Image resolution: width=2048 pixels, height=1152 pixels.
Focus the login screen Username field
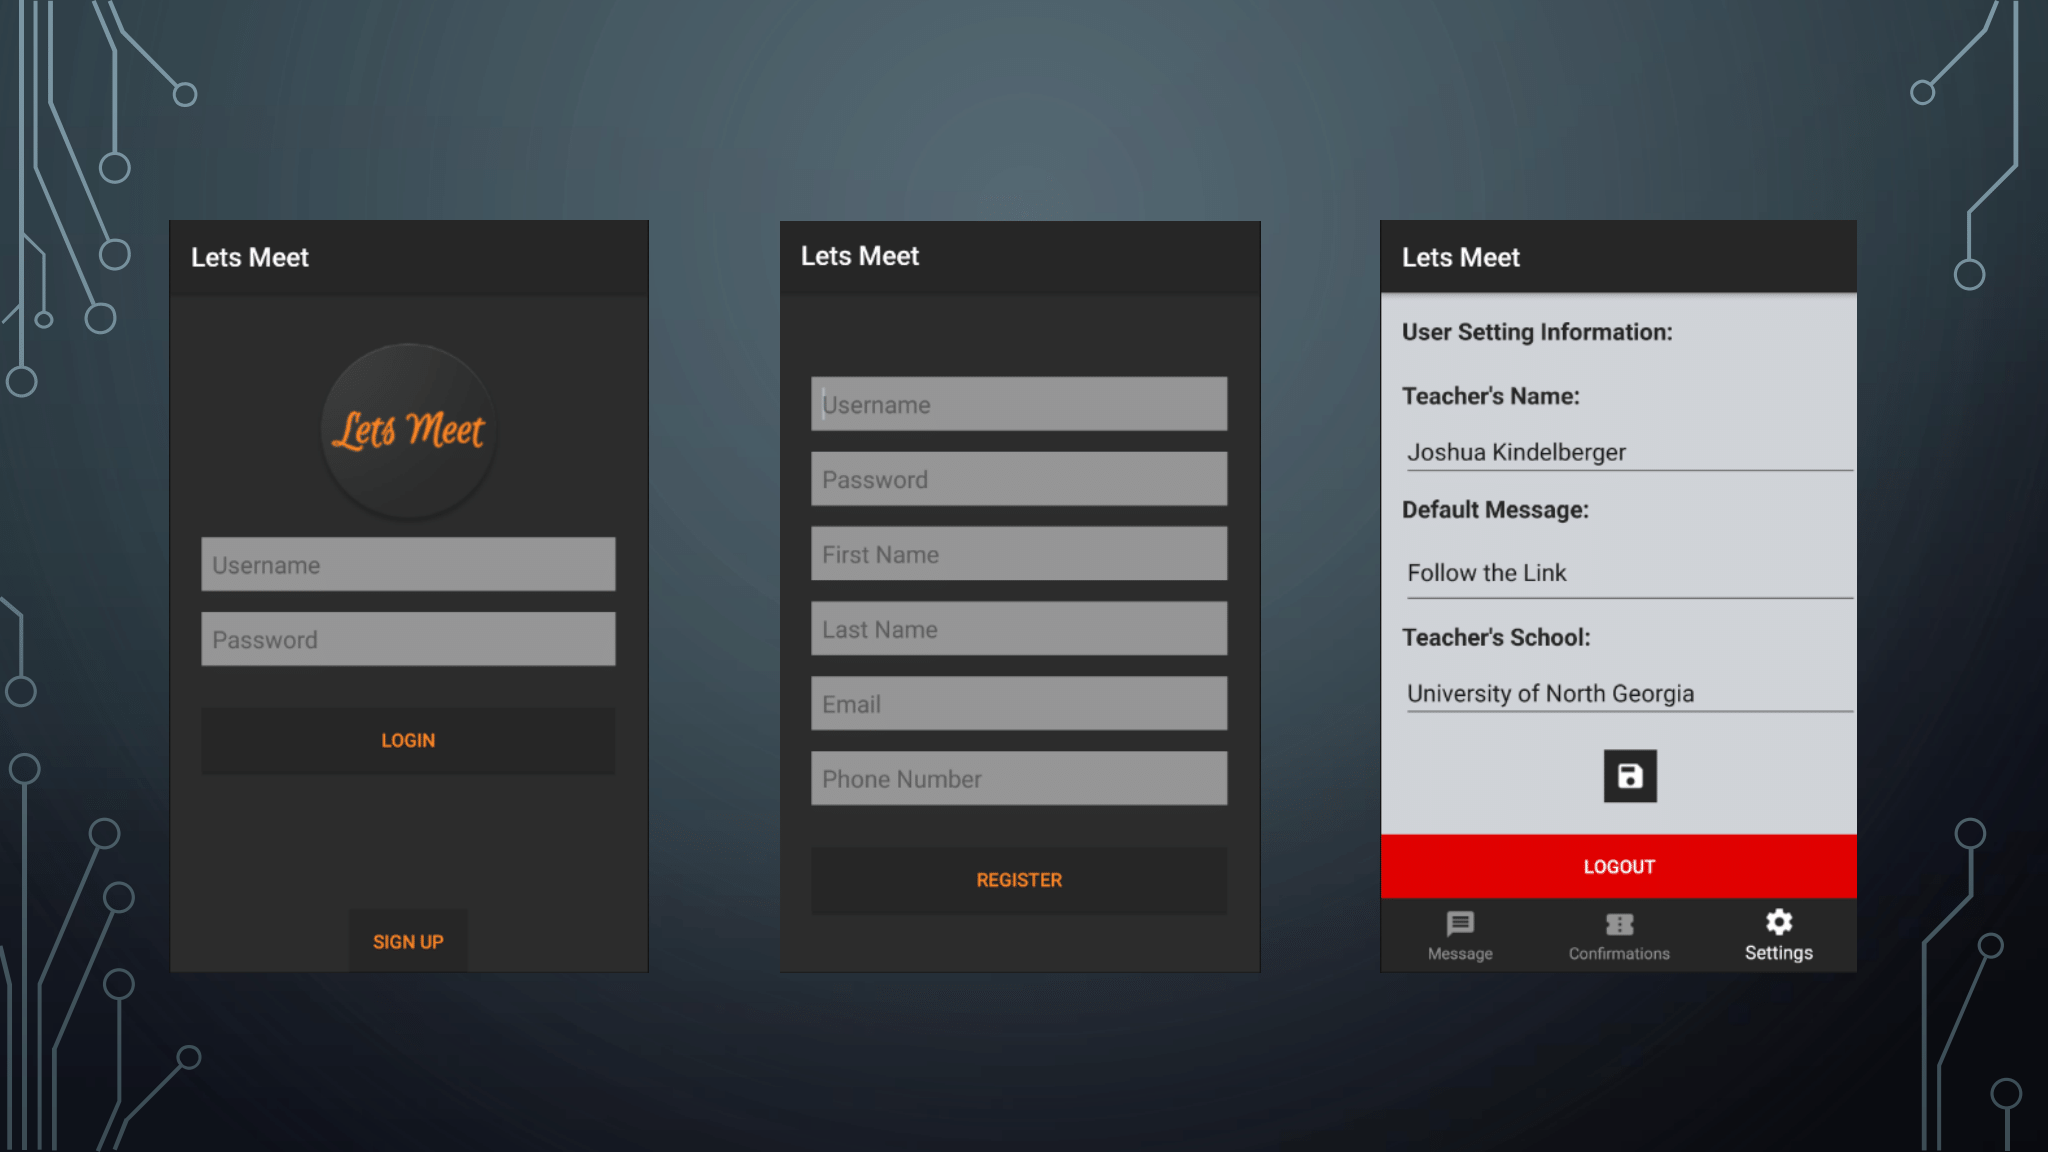pos(408,565)
